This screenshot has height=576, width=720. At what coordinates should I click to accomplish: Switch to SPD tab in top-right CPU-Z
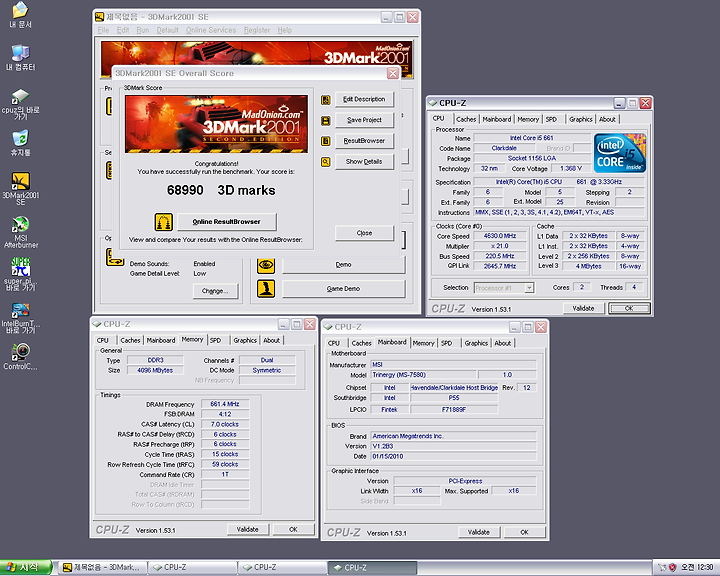[551, 119]
